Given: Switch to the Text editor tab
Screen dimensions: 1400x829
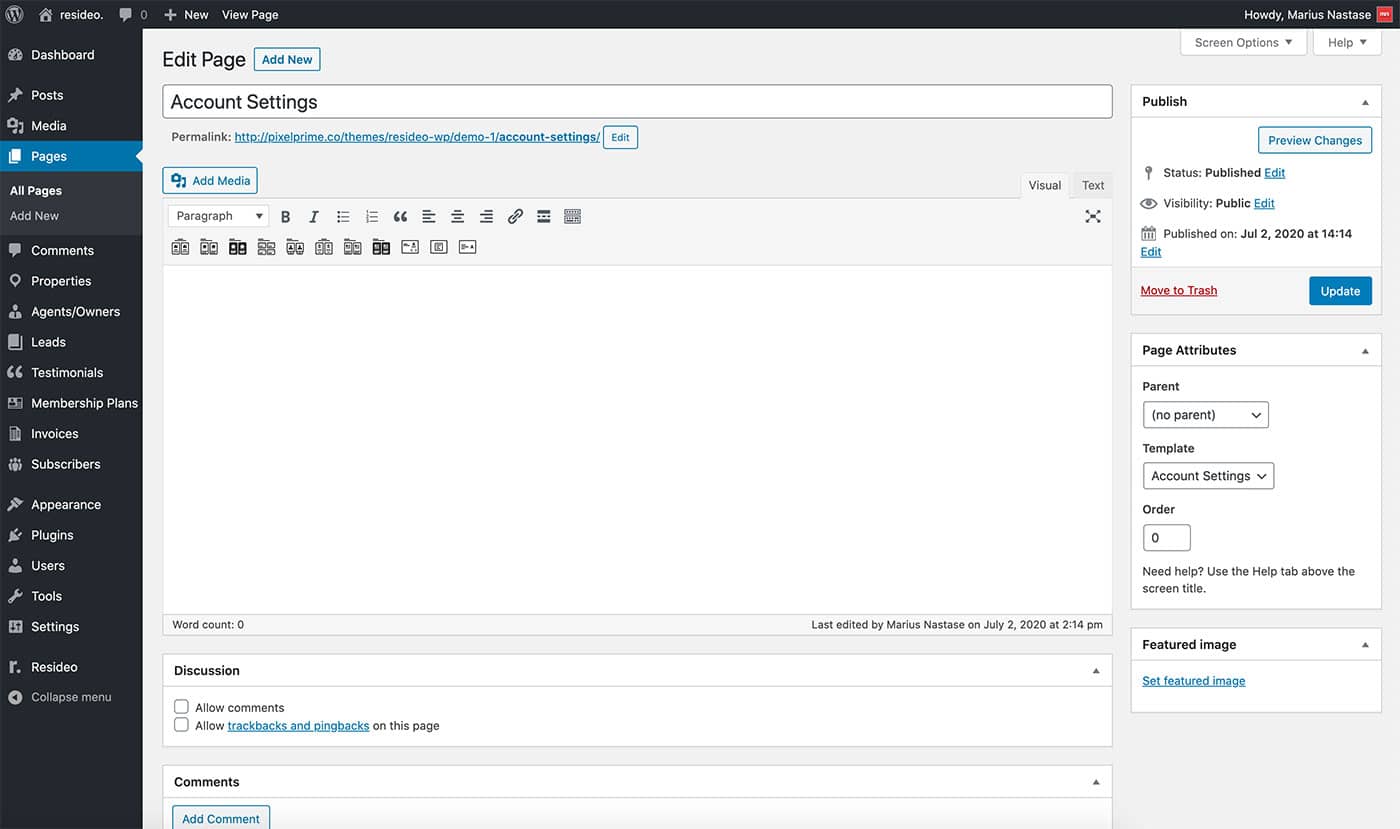Looking at the screenshot, I should pyautogui.click(x=1093, y=185).
